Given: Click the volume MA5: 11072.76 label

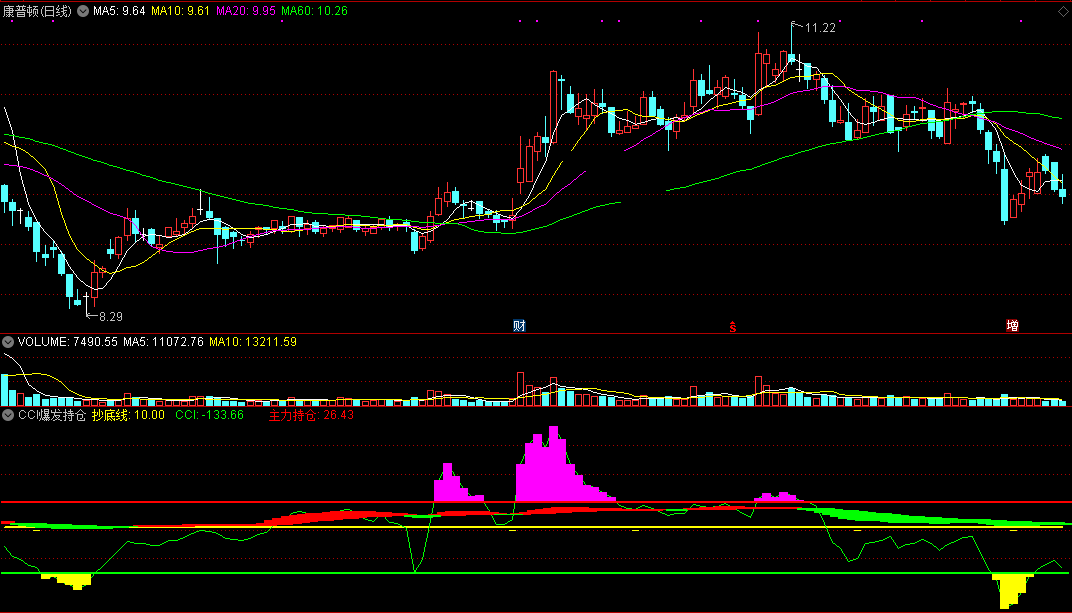Looking at the screenshot, I should 163,342.
